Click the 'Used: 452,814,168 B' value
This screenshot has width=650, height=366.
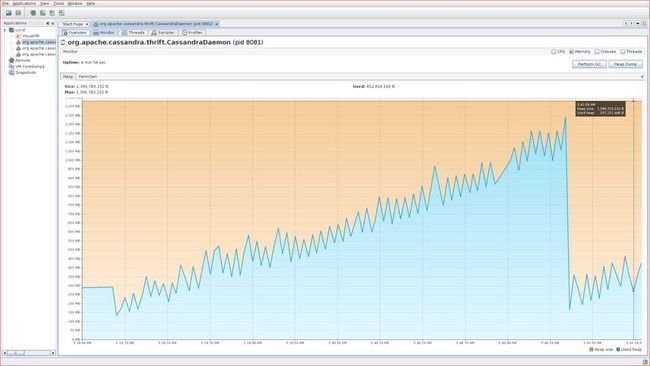pos(374,87)
